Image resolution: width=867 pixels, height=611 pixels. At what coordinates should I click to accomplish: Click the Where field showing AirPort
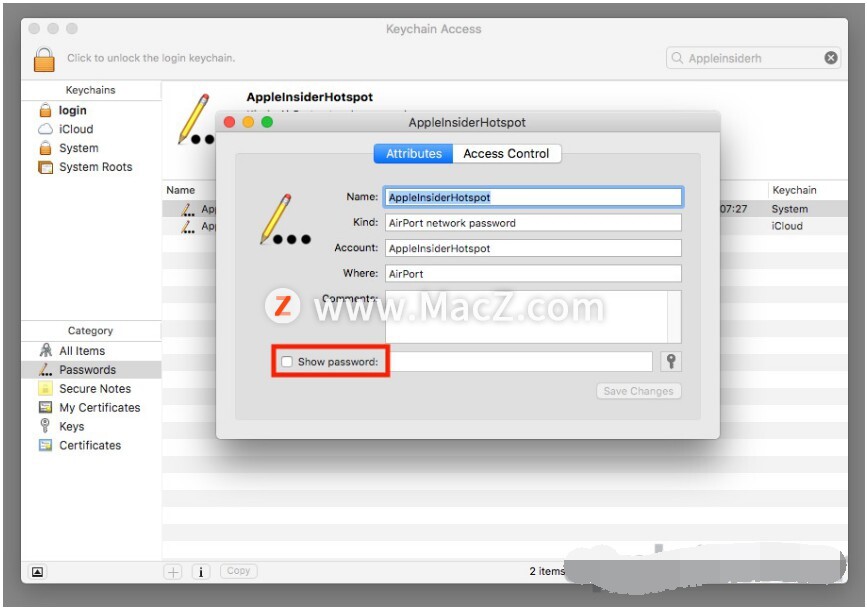[x=534, y=274]
